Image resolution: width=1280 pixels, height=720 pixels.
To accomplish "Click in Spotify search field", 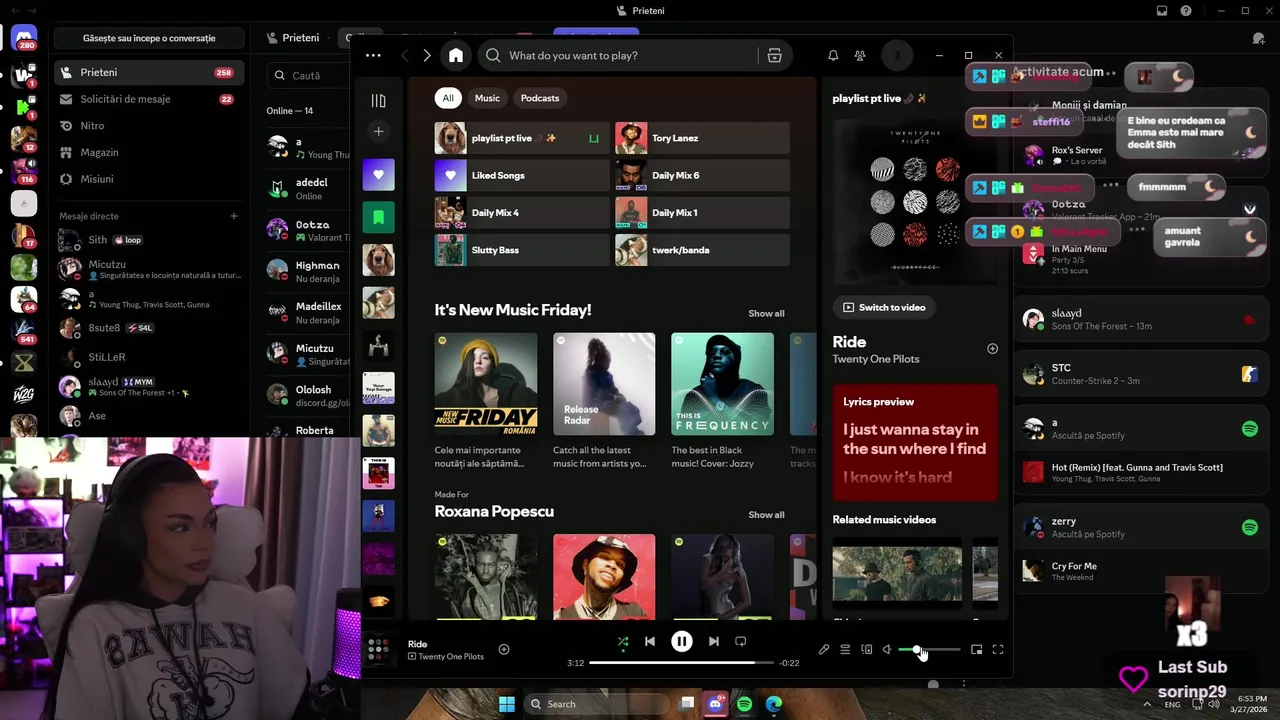I will (620, 55).
